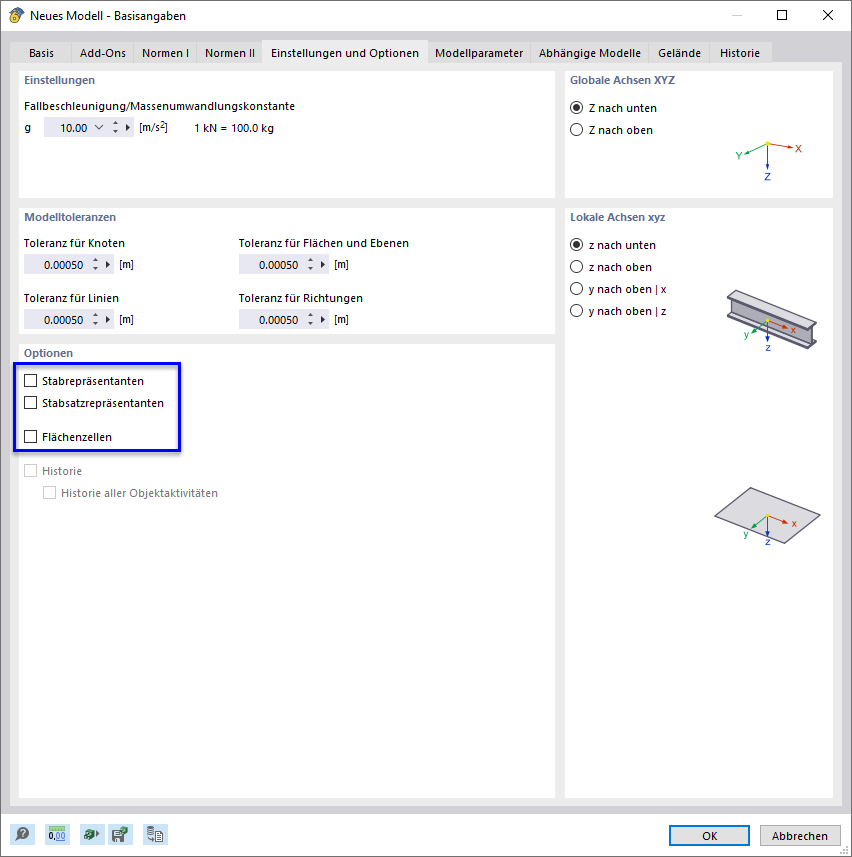Open the Modellparameter tab
This screenshot has height=857, width=852.
479,53
